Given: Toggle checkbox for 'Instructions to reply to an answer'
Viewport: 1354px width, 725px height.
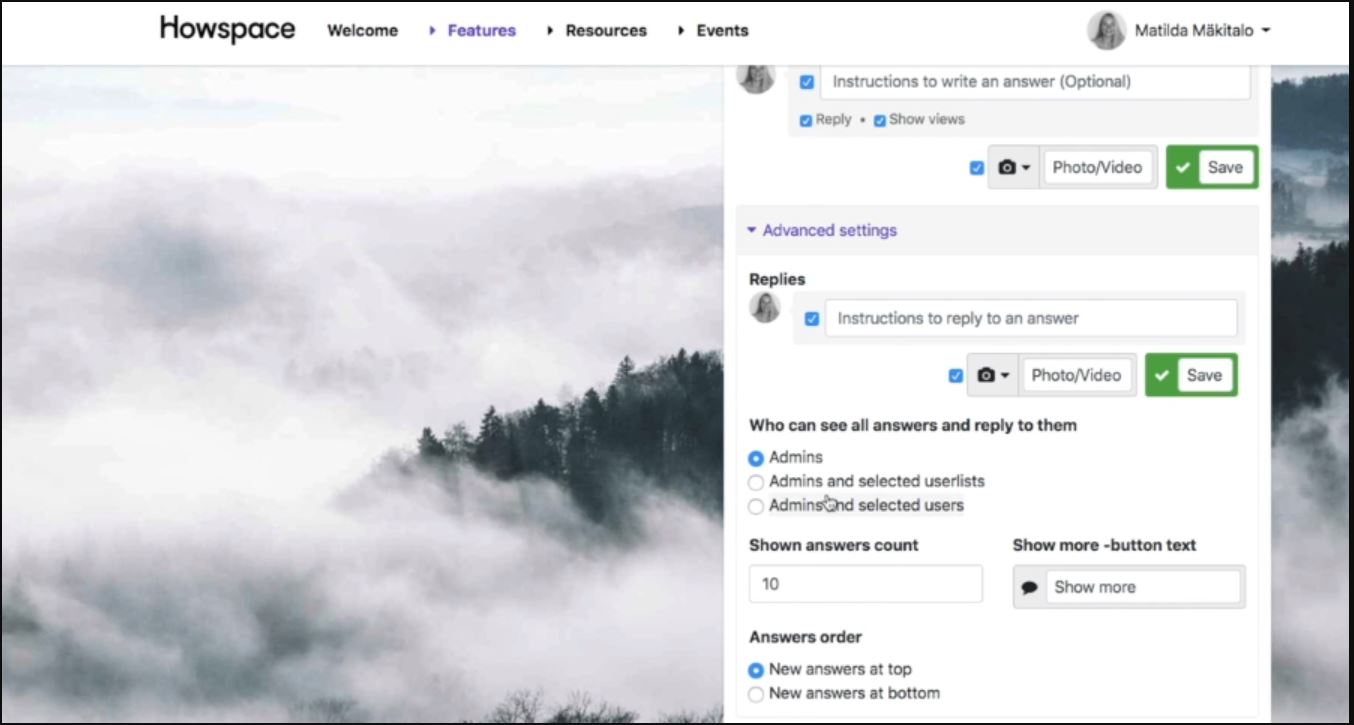Looking at the screenshot, I should click(812, 319).
